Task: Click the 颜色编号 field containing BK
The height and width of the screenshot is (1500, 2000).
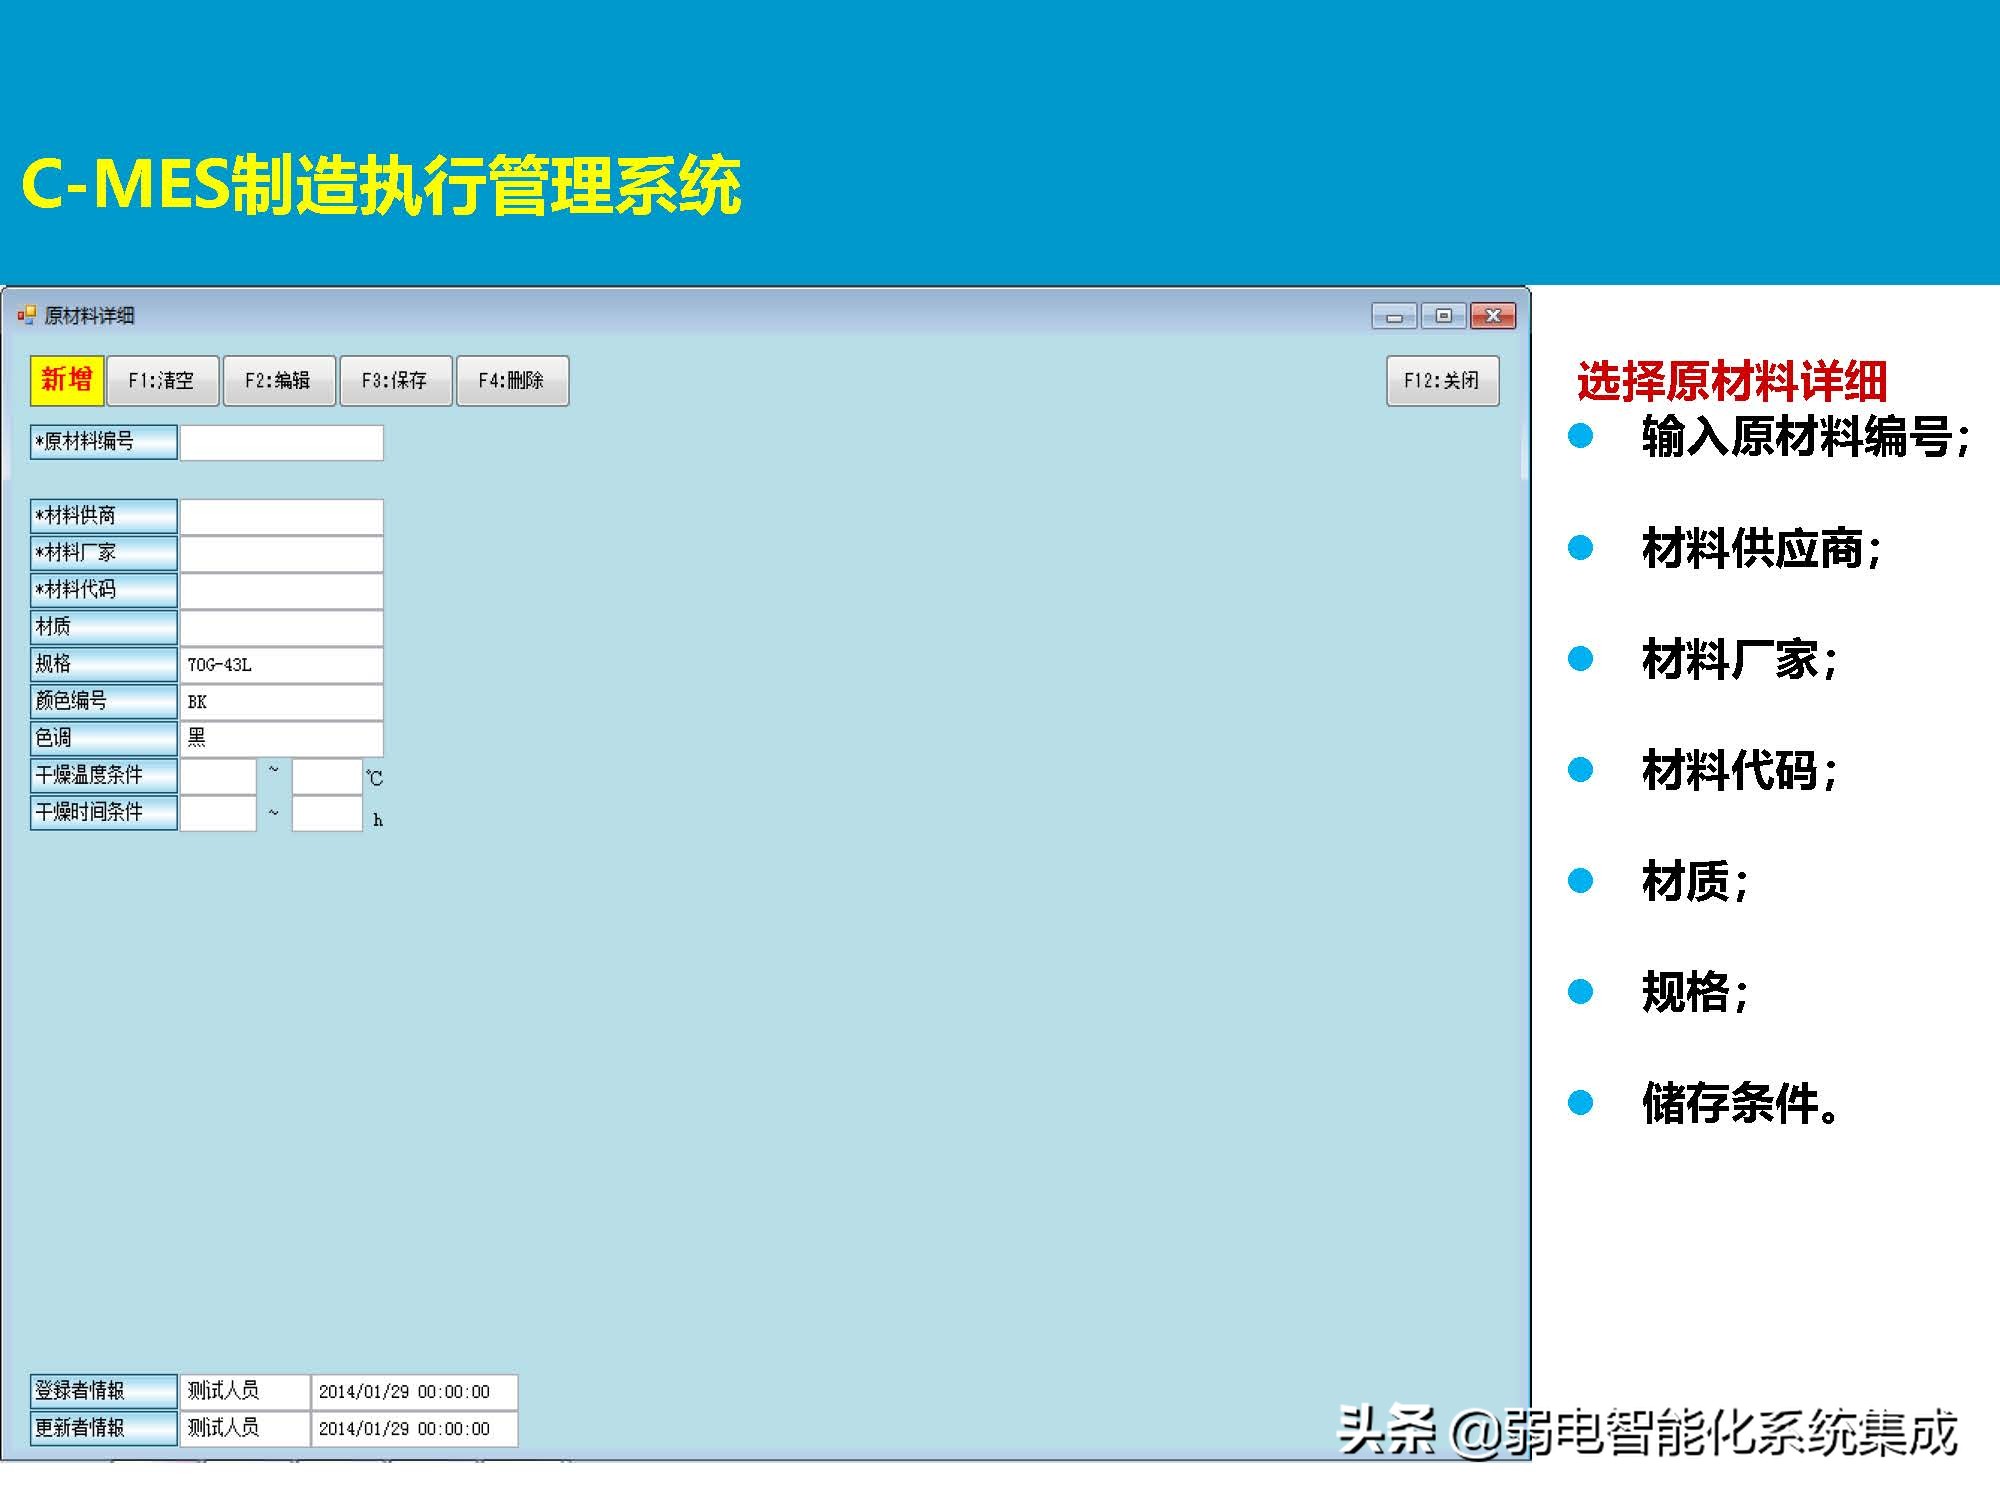Action: 282,702
